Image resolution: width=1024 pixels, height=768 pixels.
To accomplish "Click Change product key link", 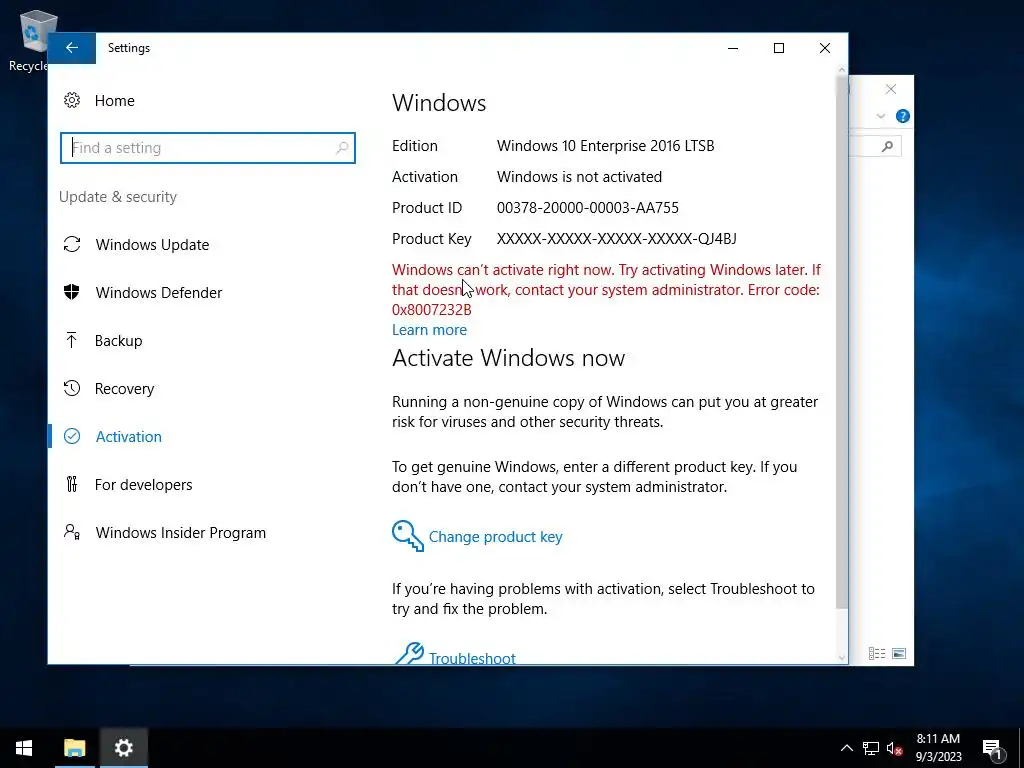I will click(x=495, y=537).
